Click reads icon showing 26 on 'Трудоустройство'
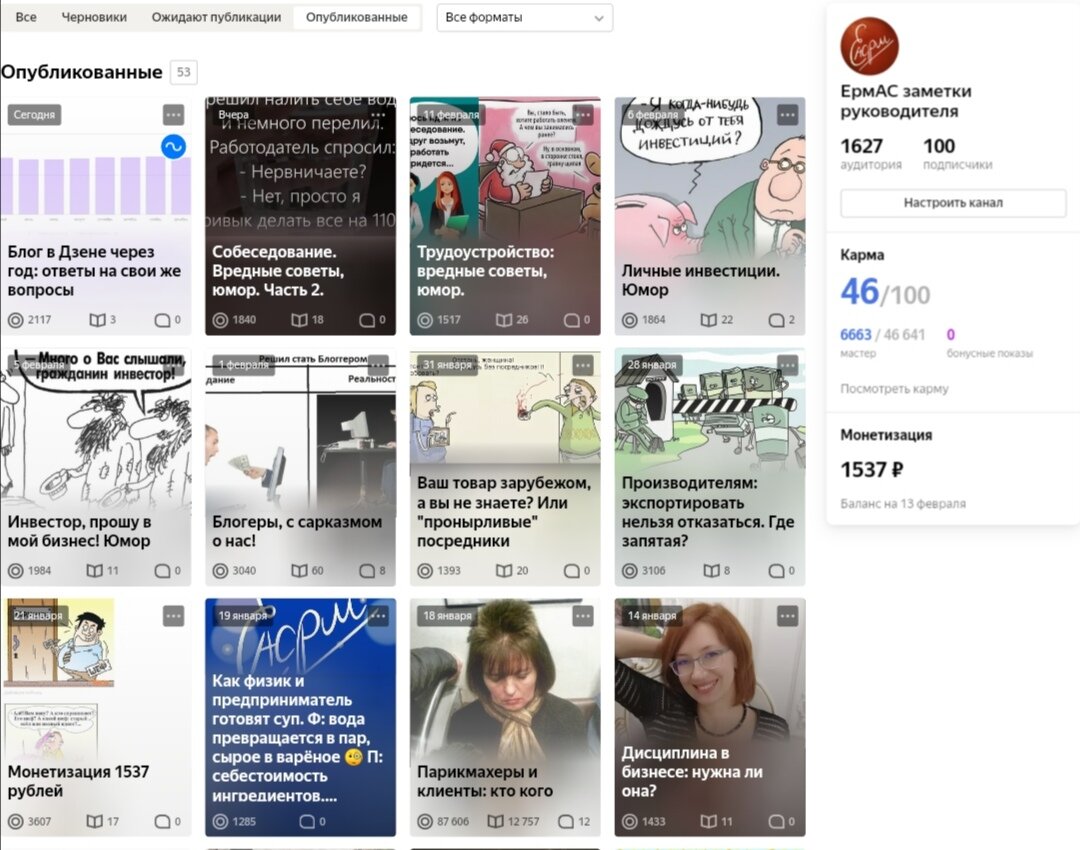 [504, 320]
